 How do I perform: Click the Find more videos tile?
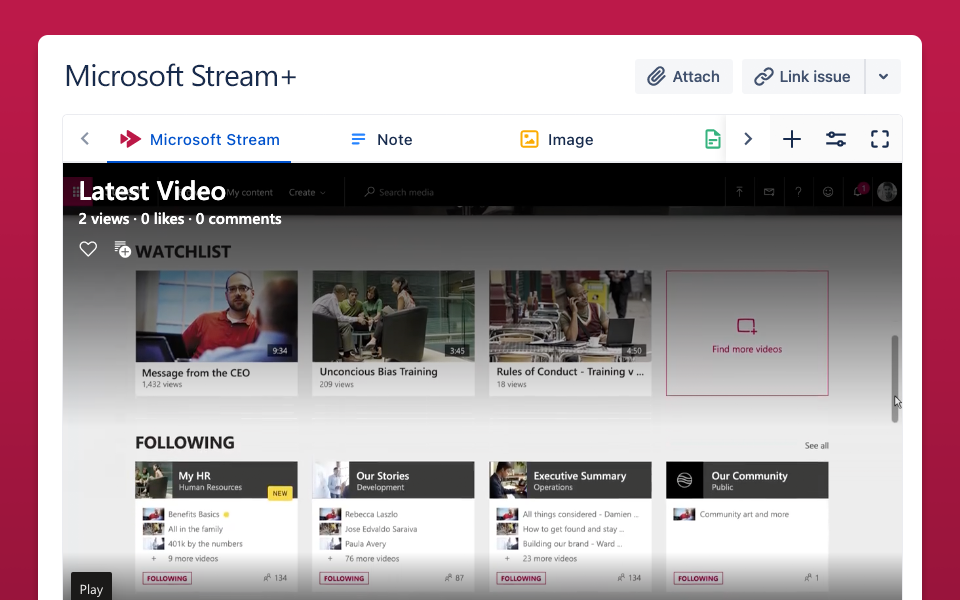tap(747, 333)
